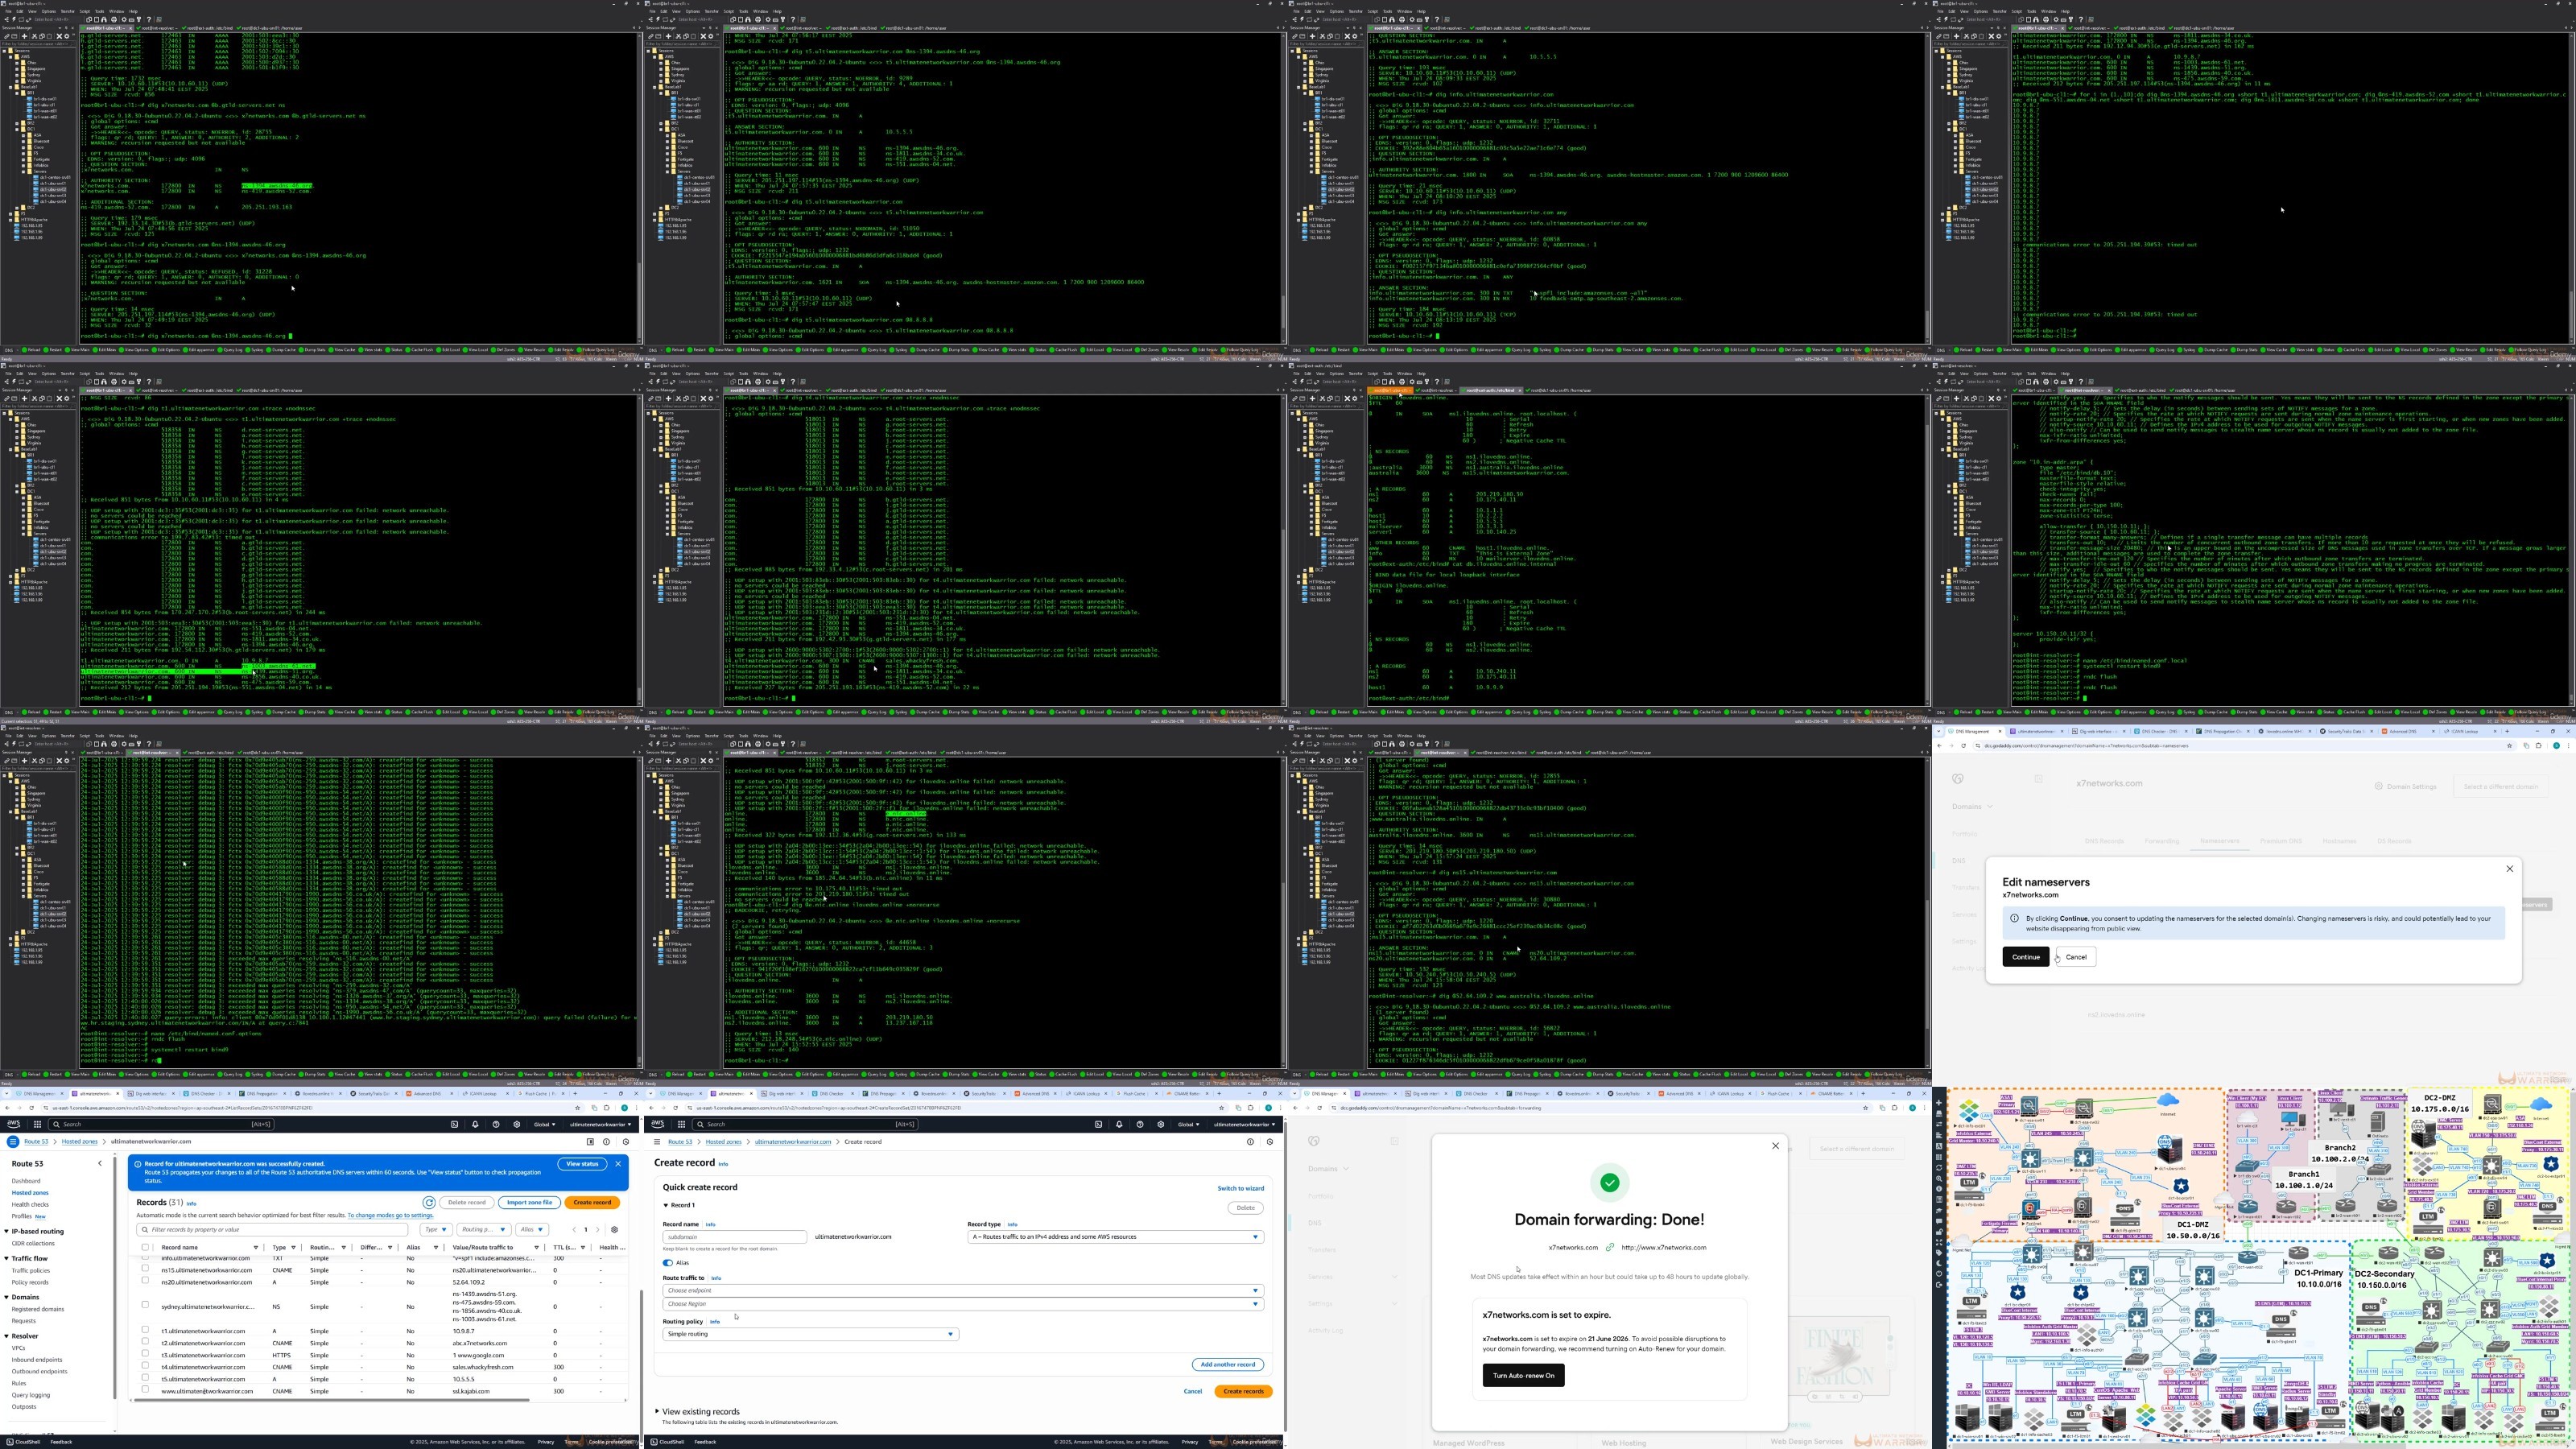Open the Simple routing policy dropdown

[810, 1334]
